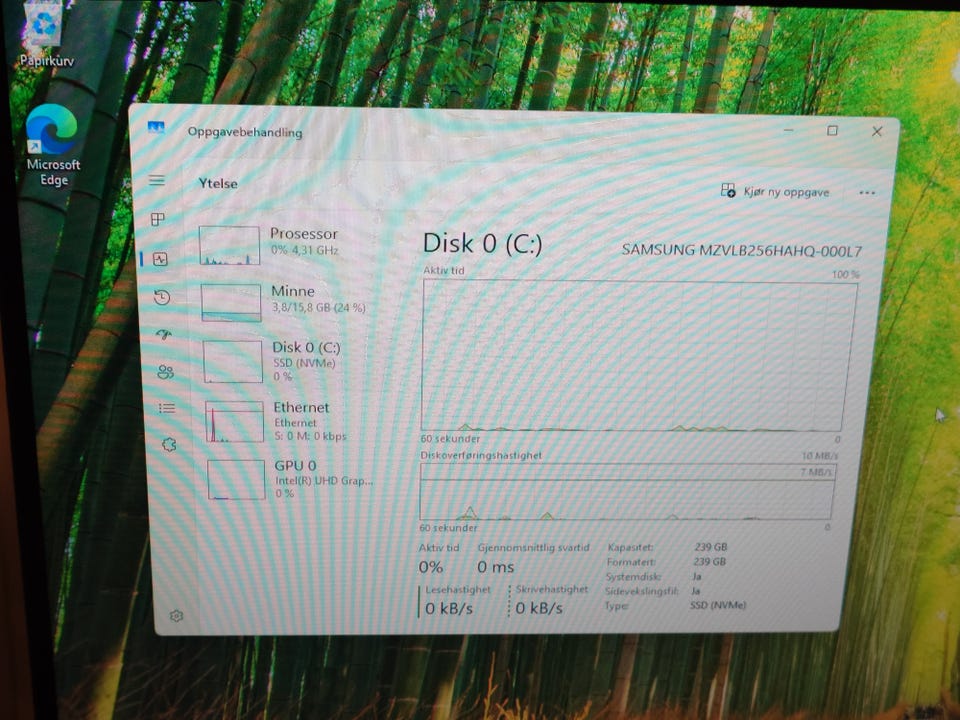Image resolution: width=960 pixels, height=720 pixels.
Task: Click the Ytelse page heading
Action: pyautogui.click(x=218, y=183)
